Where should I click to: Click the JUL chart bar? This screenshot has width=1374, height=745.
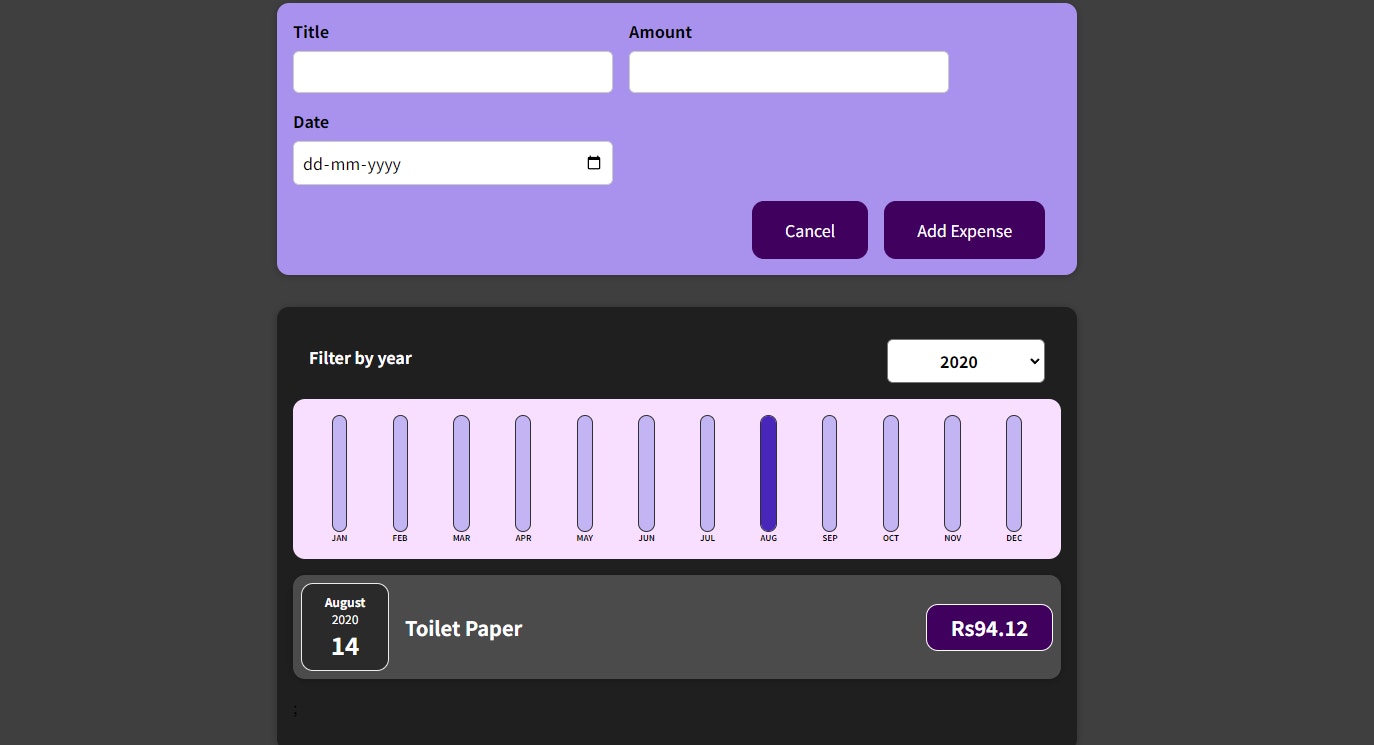click(x=707, y=473)
